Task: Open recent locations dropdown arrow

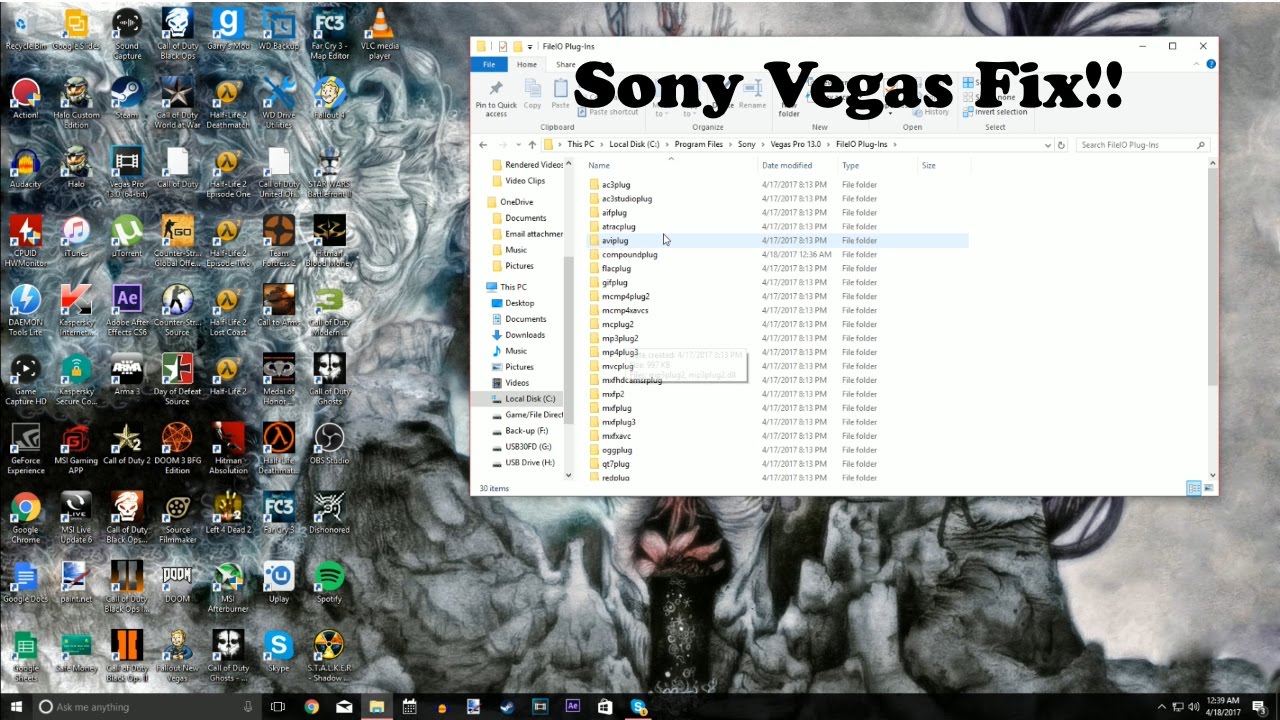Action: [x=518, y=145]
